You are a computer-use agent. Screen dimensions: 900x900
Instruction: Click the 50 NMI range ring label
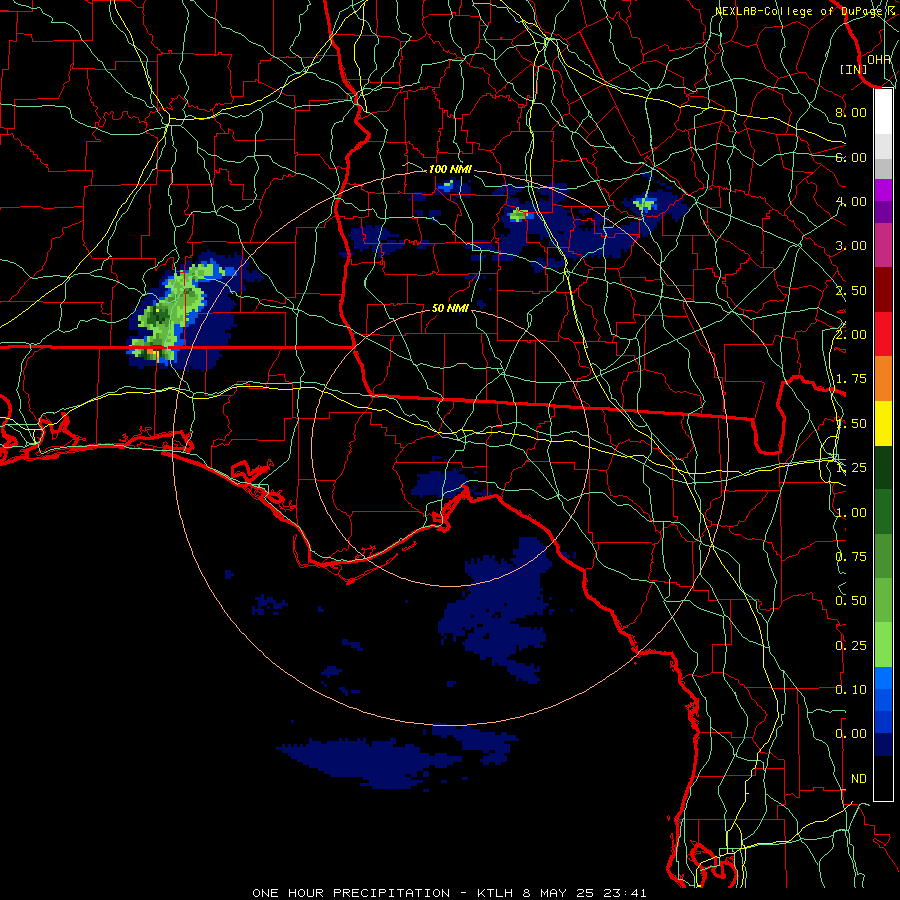(x=450, y=308)
